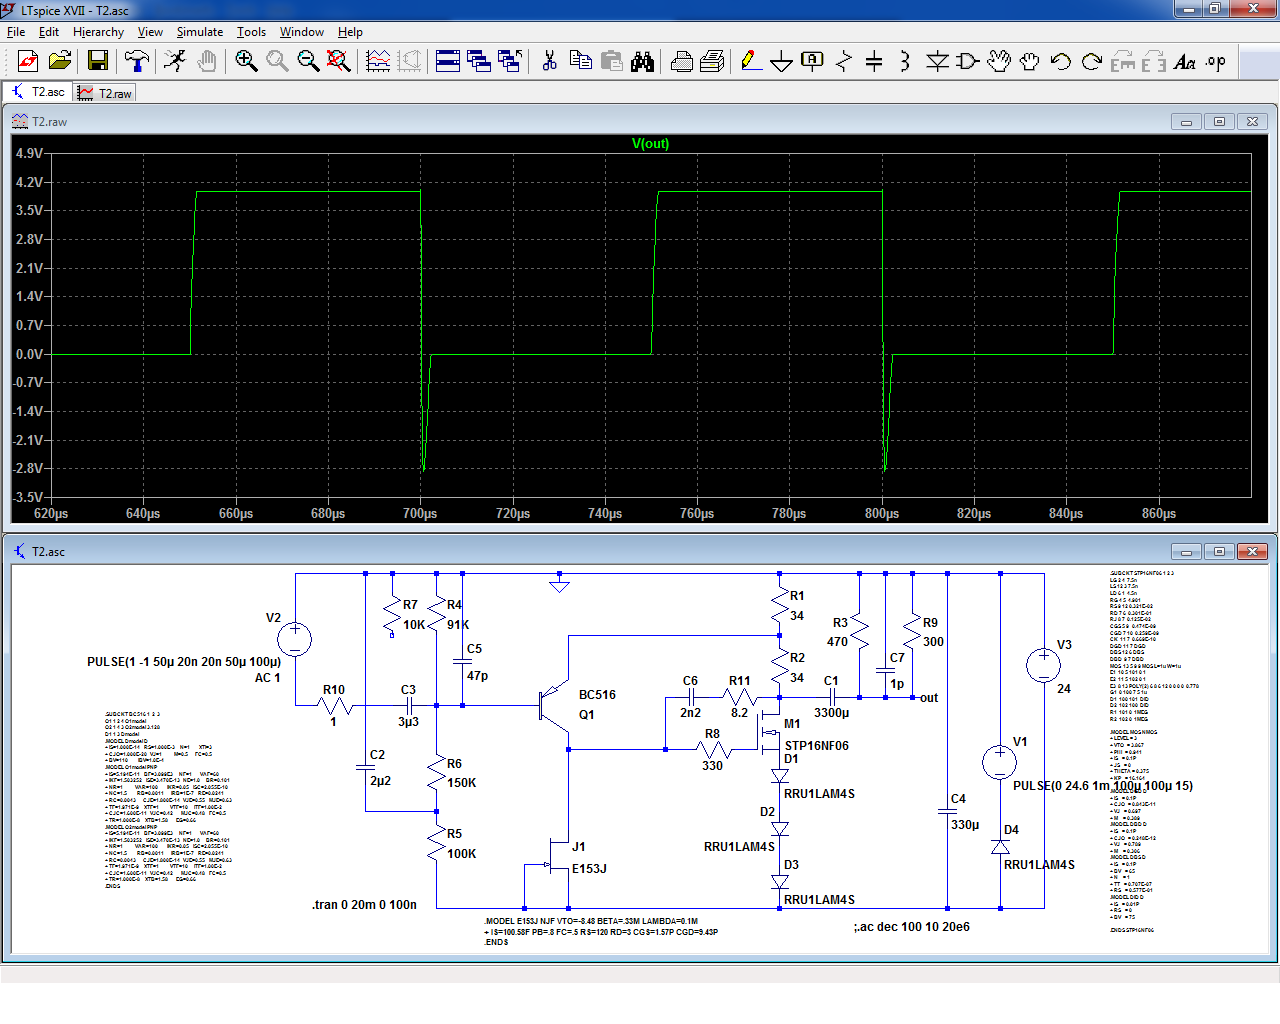Click the 700µs time axis label
The image size is (1280, 1024).
click(420, 513)
